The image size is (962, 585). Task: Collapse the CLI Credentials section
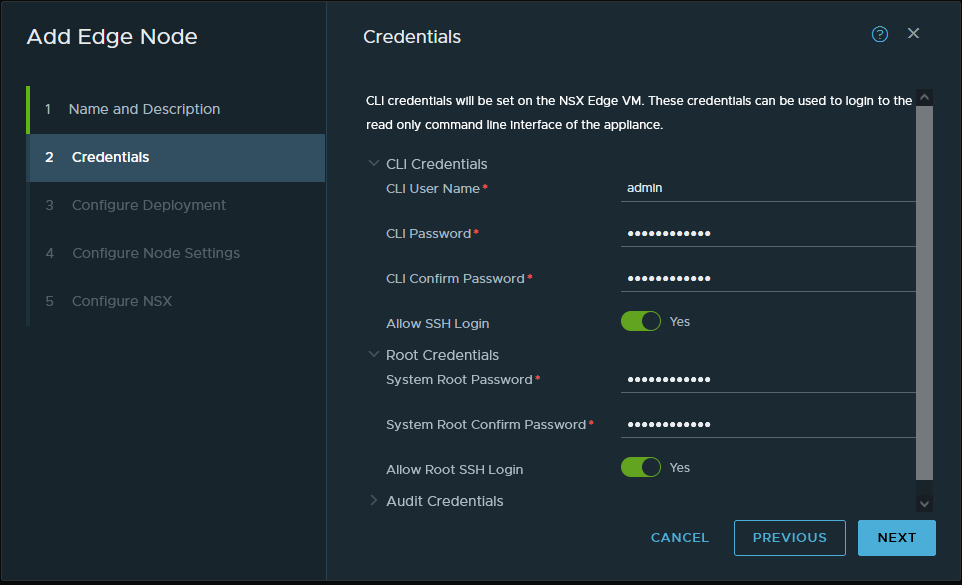[374, 164]
